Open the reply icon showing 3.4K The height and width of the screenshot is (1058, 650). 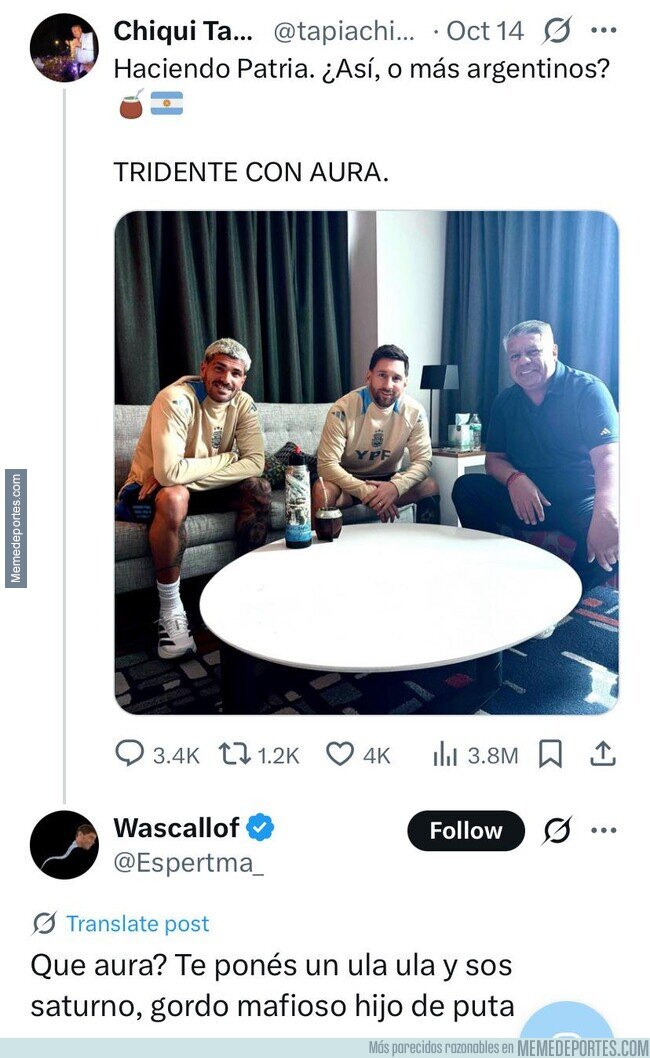coord(129,754)
